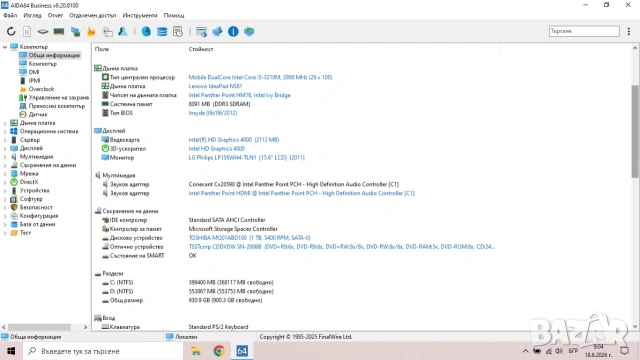Viewport: 640px width, 360px height.
Task: Click the taskbar search box
Action: click(103, 351)
